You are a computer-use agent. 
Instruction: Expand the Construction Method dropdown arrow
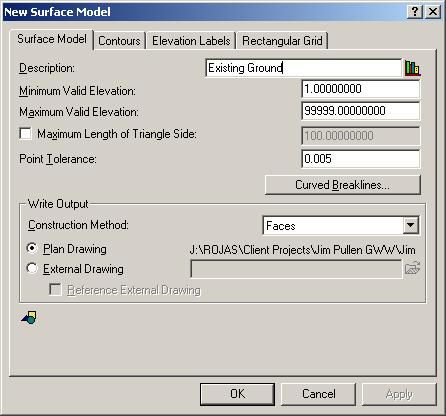pyautogui.click(x=411, y=226)
